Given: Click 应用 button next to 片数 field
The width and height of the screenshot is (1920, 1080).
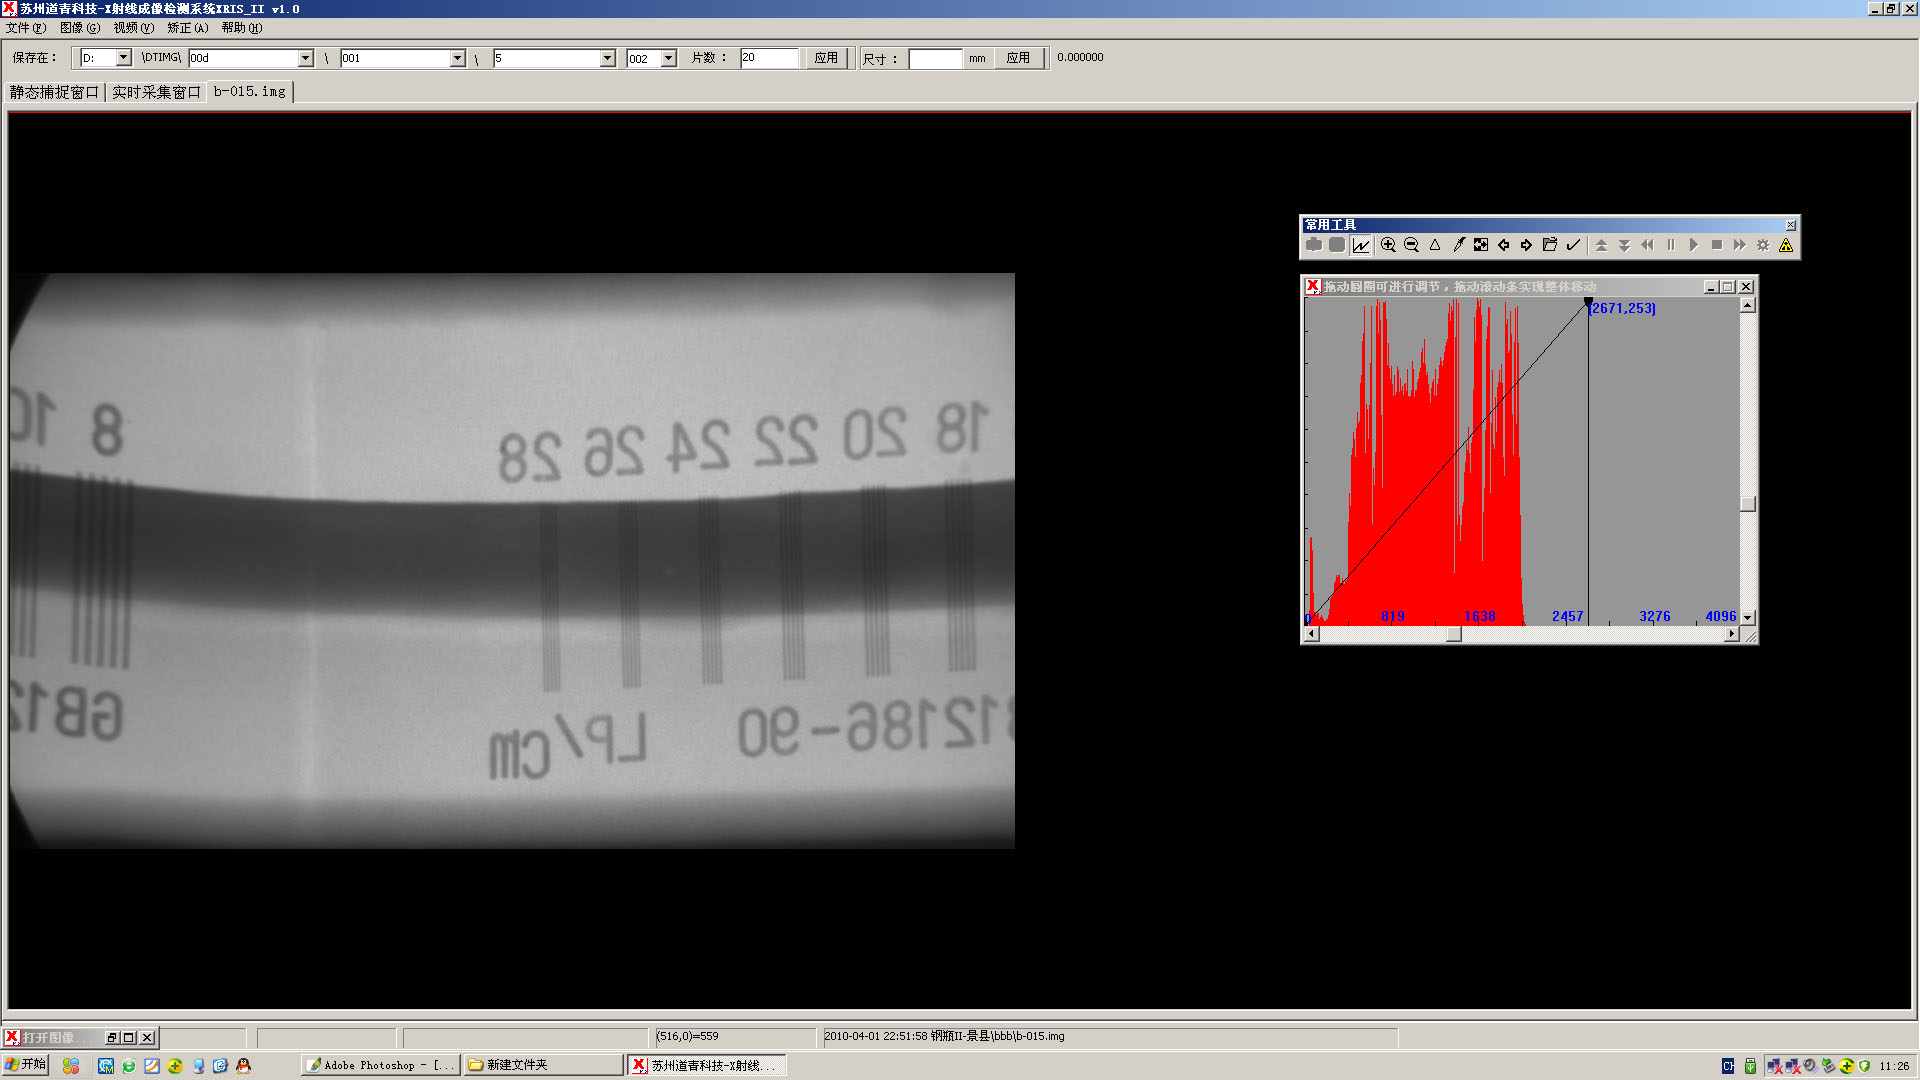Looking at the screenshot, I should tap(826, 58).
